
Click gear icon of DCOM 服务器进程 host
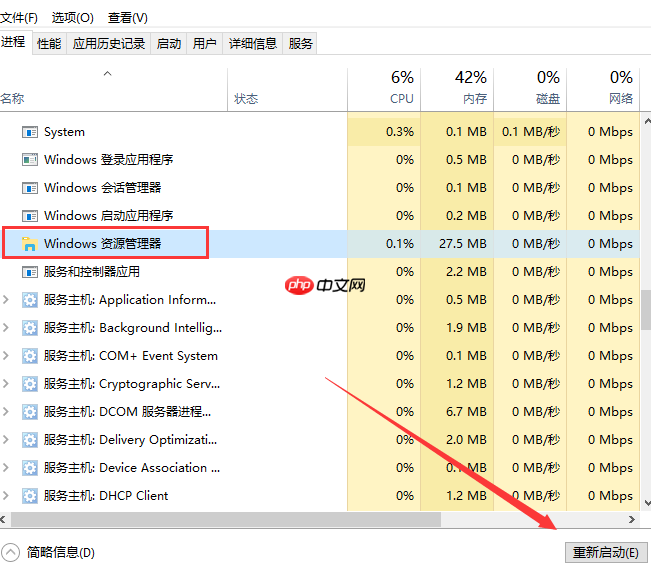29,412
